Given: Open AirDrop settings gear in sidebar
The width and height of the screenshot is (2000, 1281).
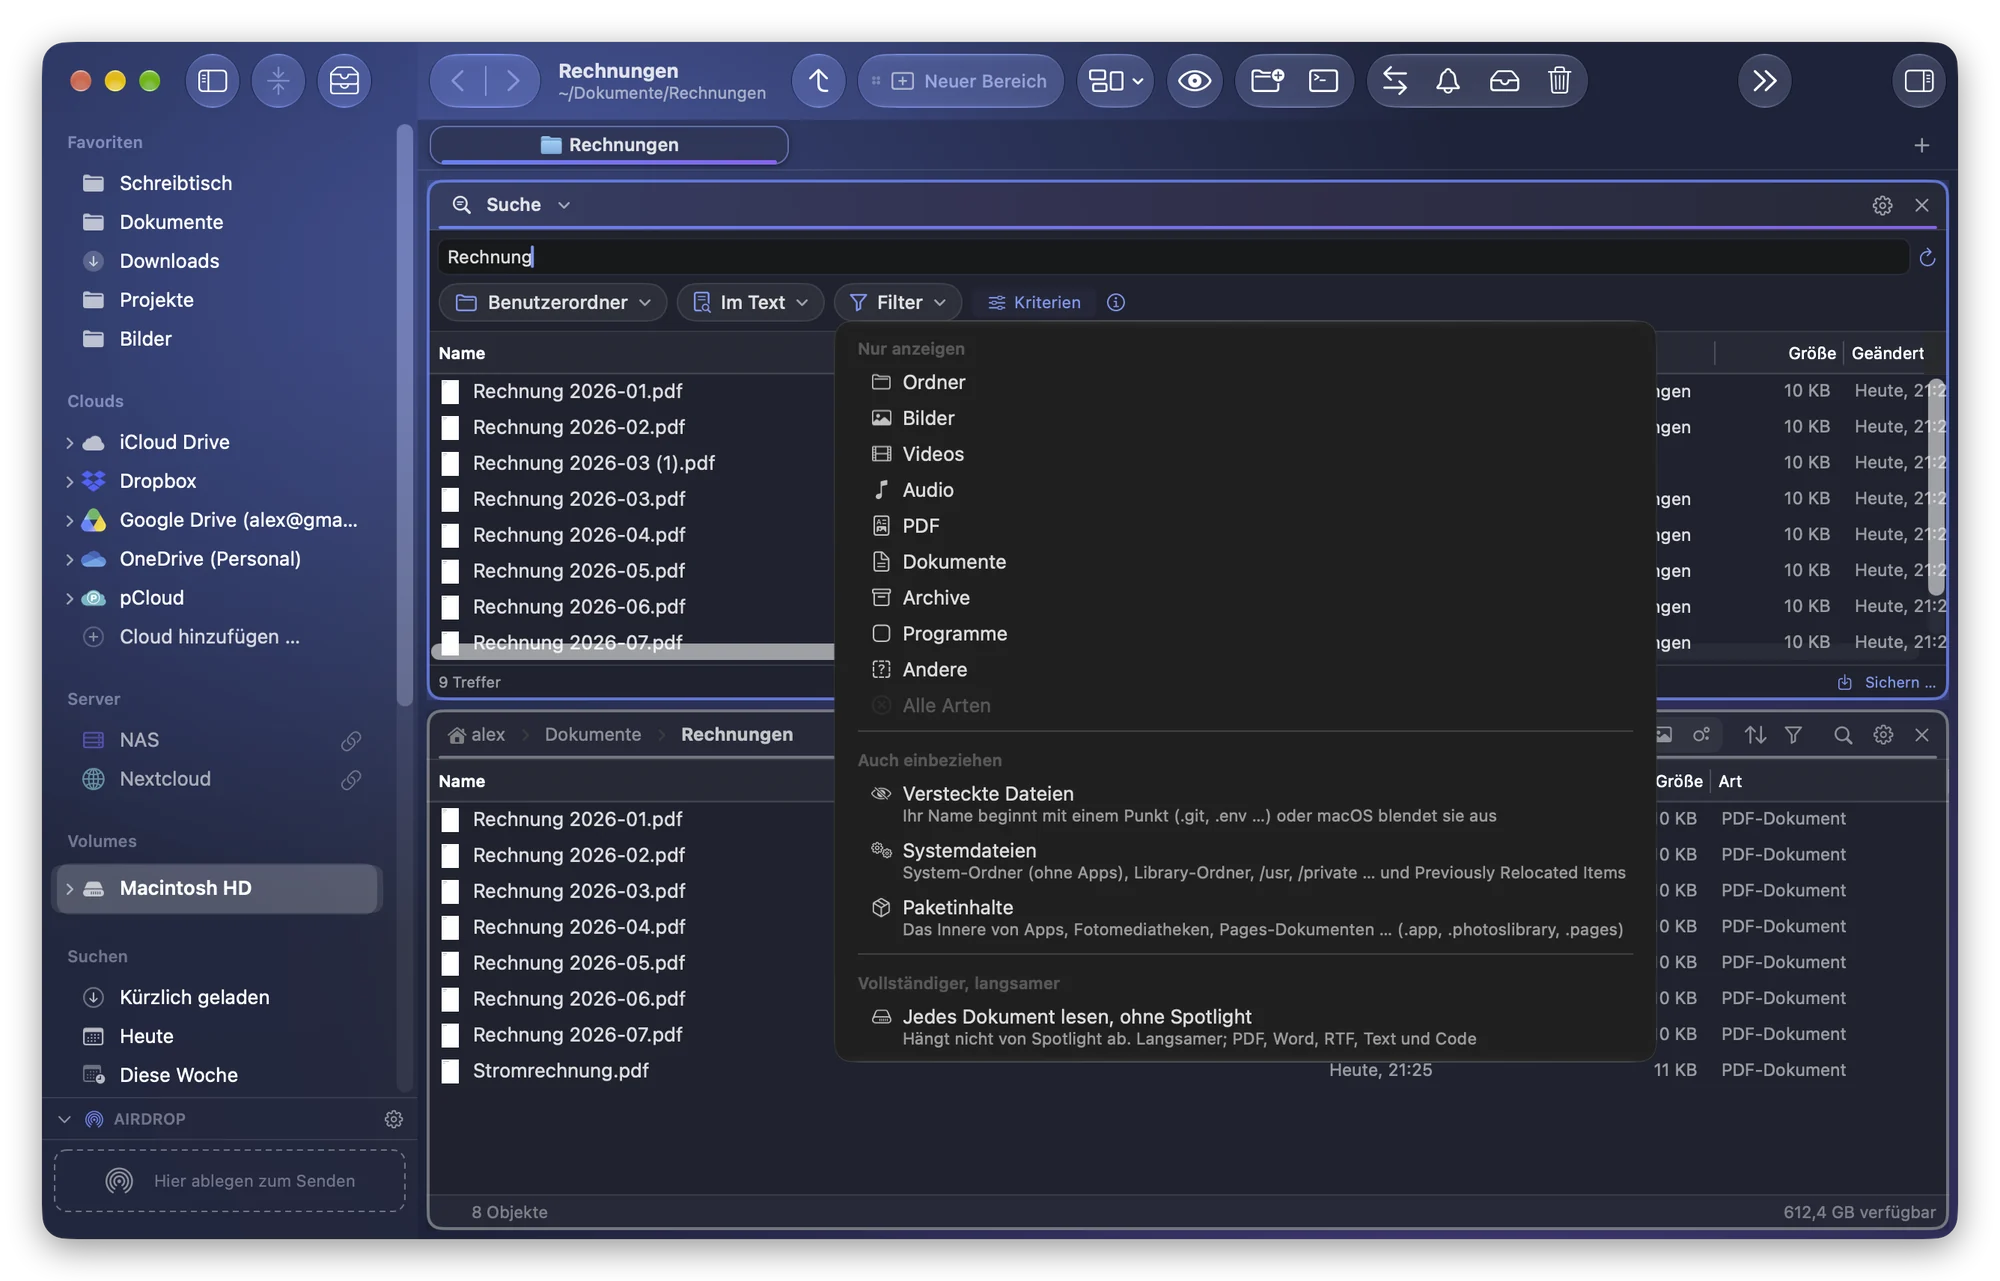Looking at the screenshot, I should (394, 1119).
